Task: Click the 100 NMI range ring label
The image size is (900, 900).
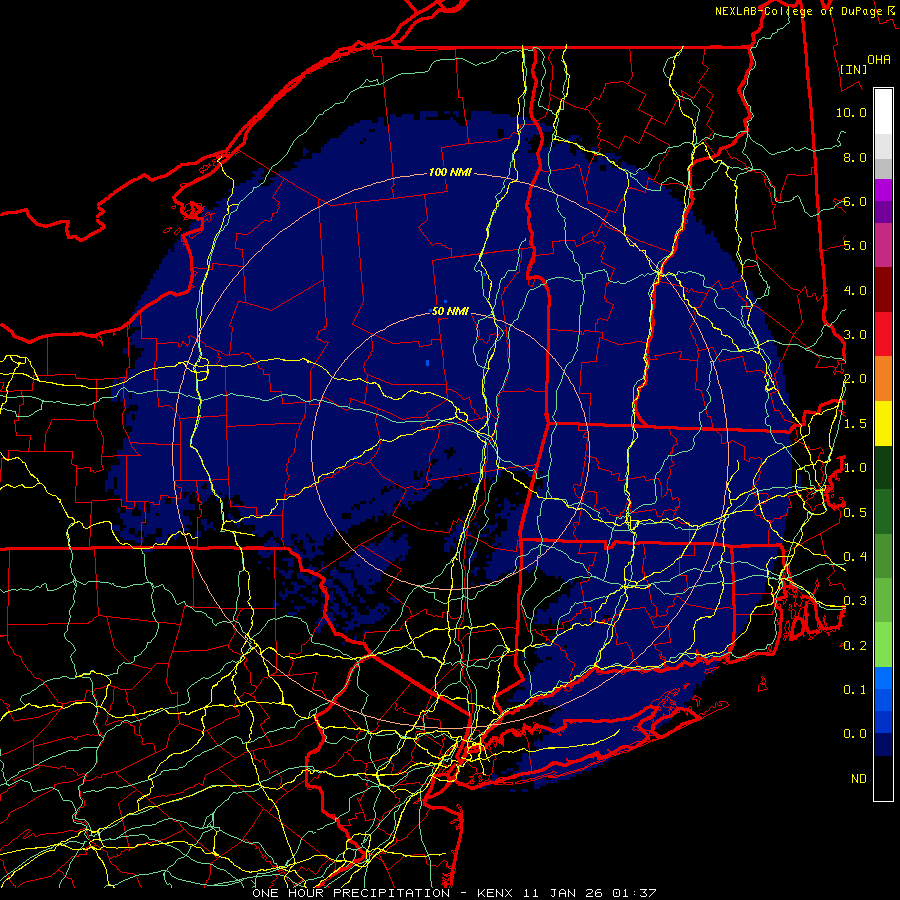Action: tap(450, 172)
